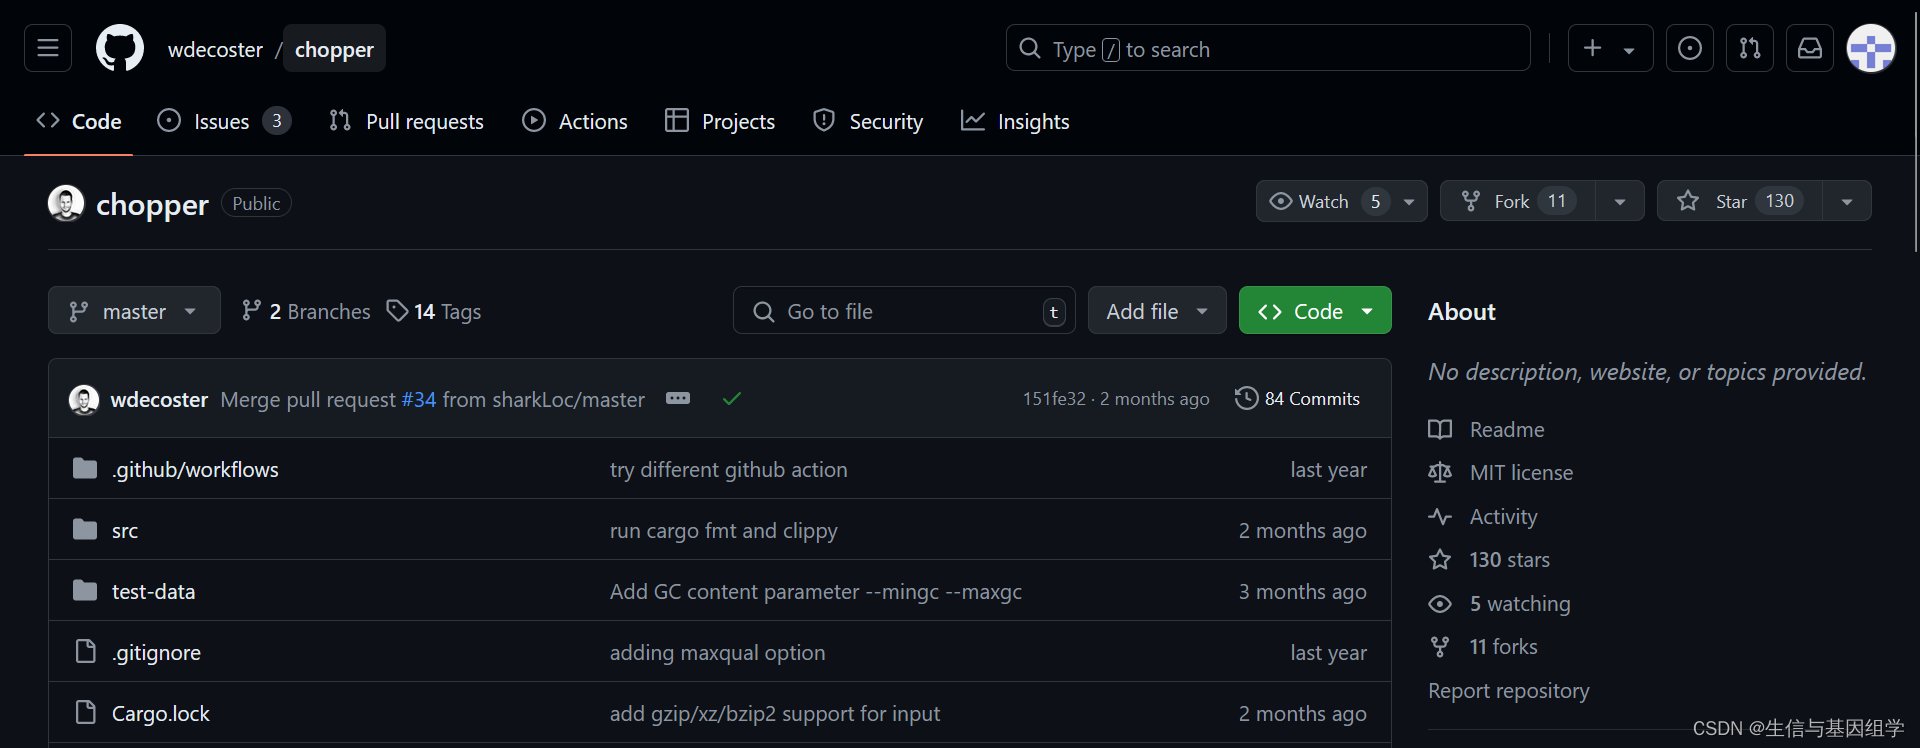Open the user profile avatar menu

tap(1871, 48)
